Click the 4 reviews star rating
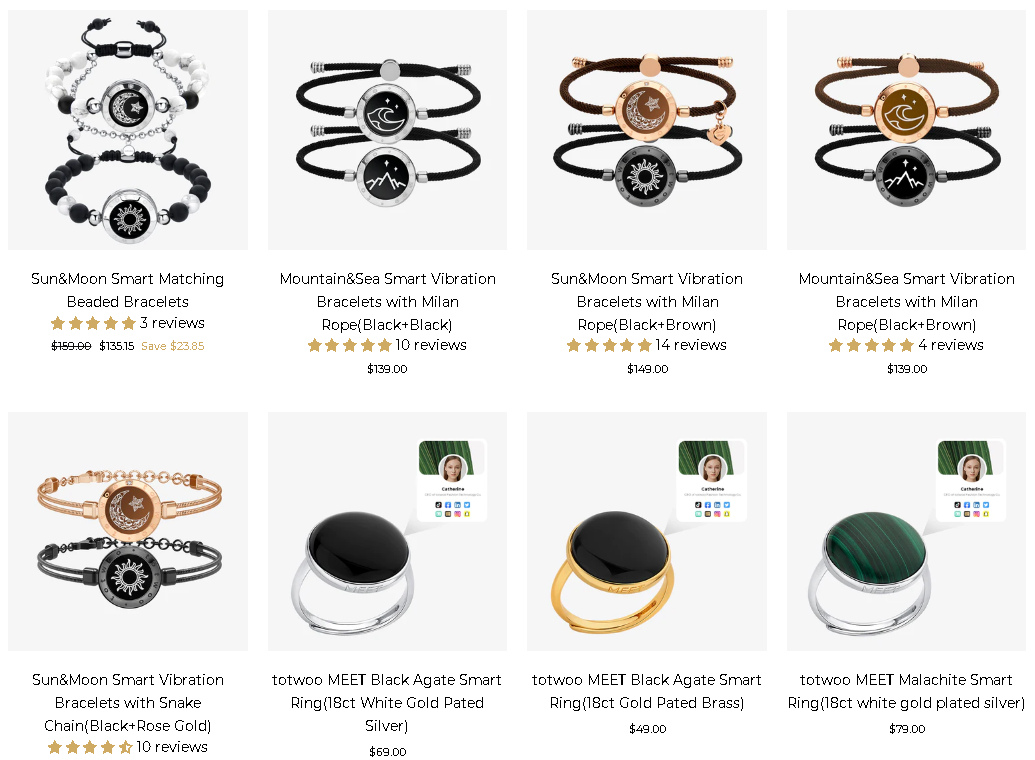The width and height of the screenshot is (1035, 760). [x=871, y=345]
